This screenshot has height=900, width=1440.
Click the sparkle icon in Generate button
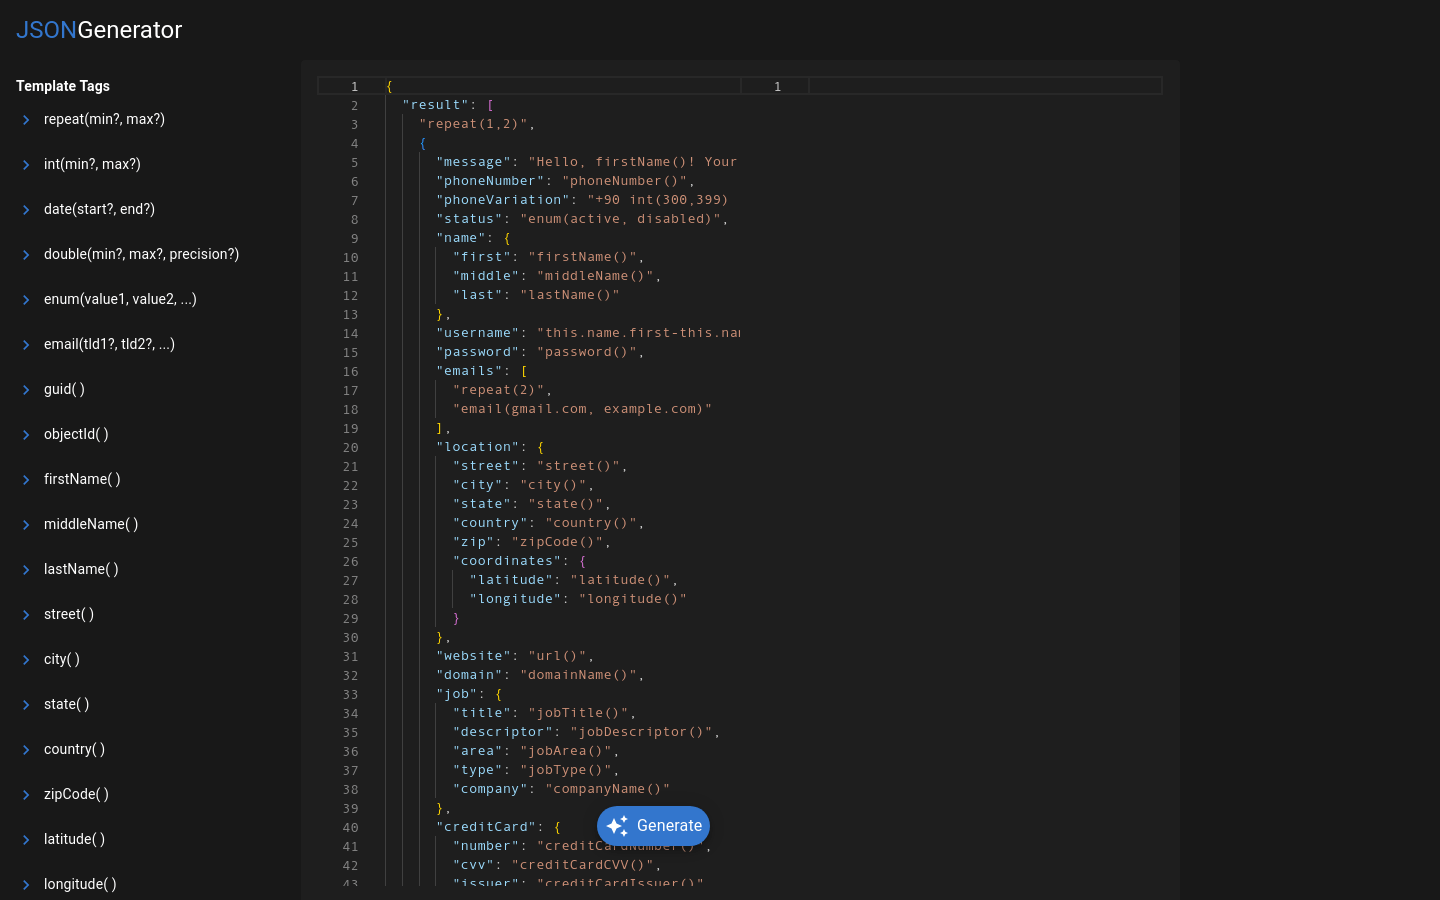tap(617, 826)
